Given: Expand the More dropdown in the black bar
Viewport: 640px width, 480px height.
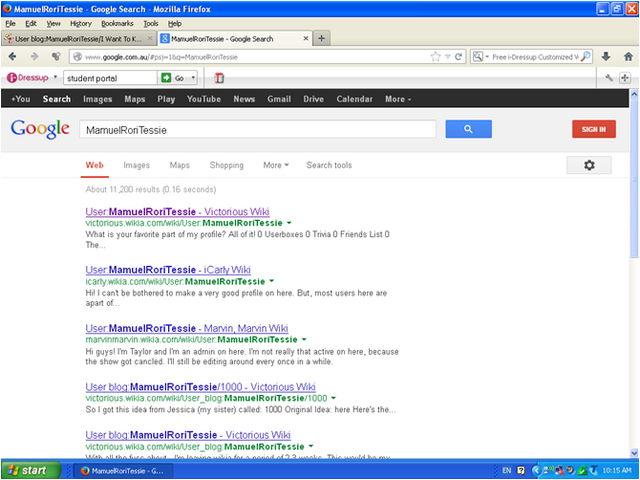Looking at the screenshot, I should point(398,99).
